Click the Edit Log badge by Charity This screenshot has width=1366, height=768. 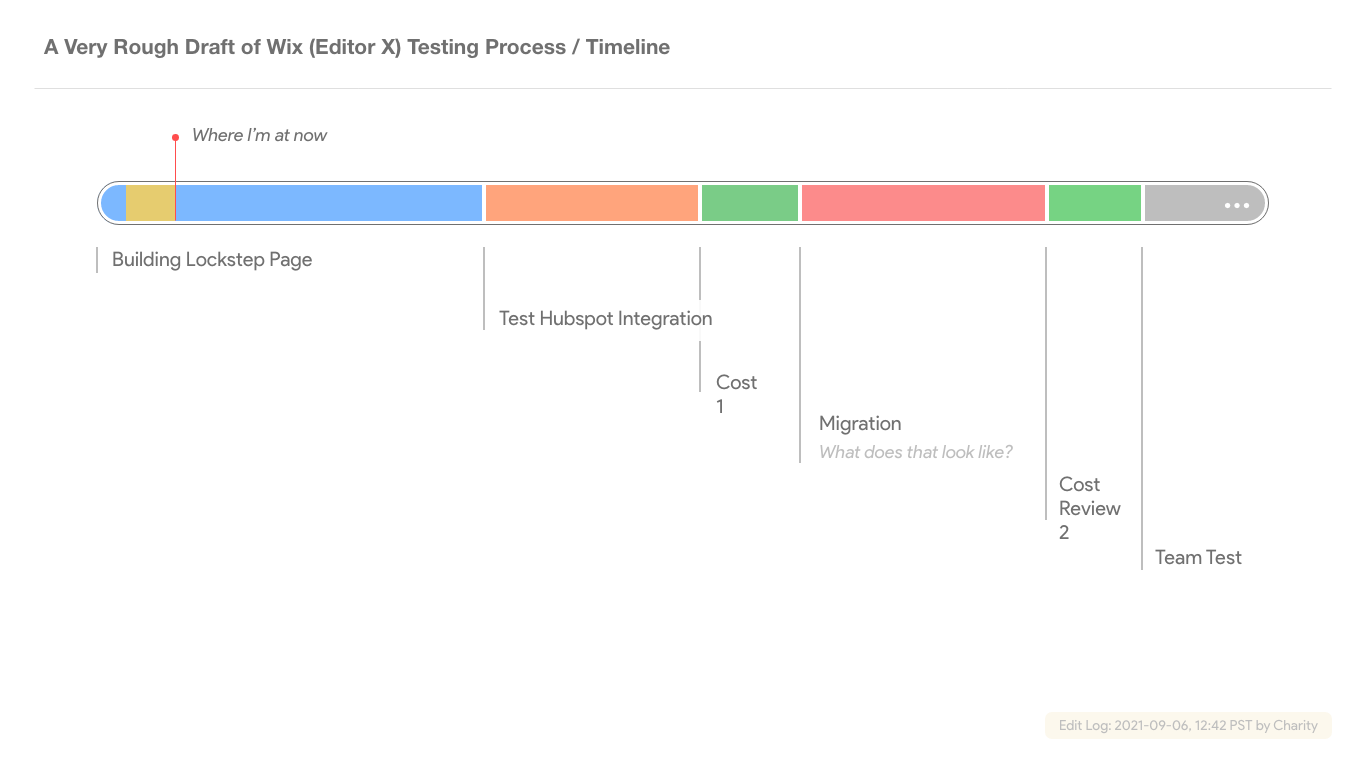pos(1189,725)
